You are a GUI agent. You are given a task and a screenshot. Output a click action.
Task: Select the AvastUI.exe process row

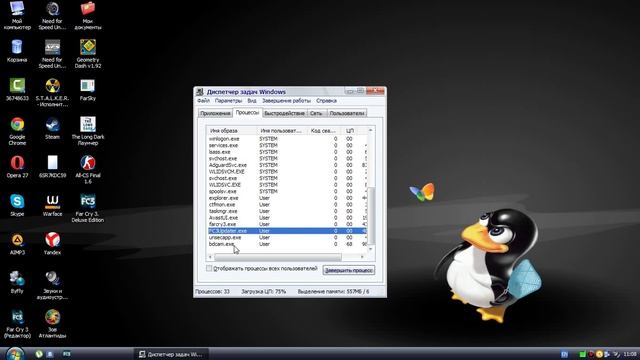click(x=287, y=218)
